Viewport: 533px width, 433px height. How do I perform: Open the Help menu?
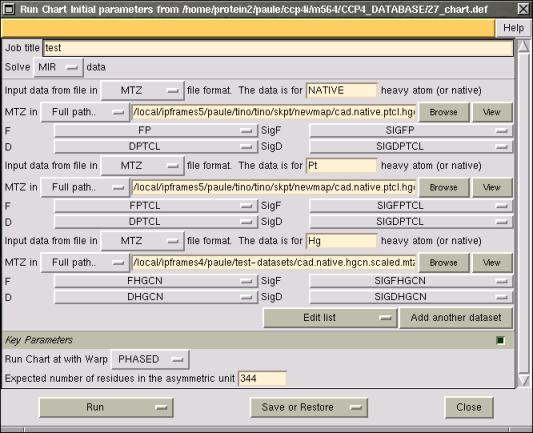coord(513,28)
